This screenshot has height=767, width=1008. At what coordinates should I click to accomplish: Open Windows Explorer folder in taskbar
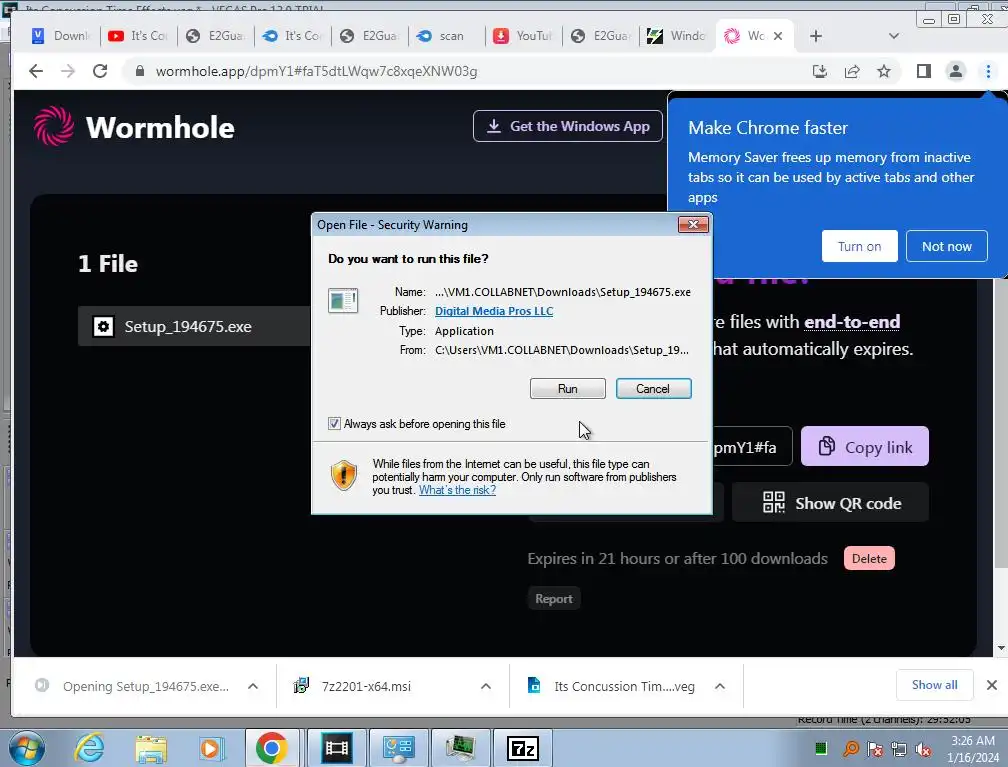(151, 749)
